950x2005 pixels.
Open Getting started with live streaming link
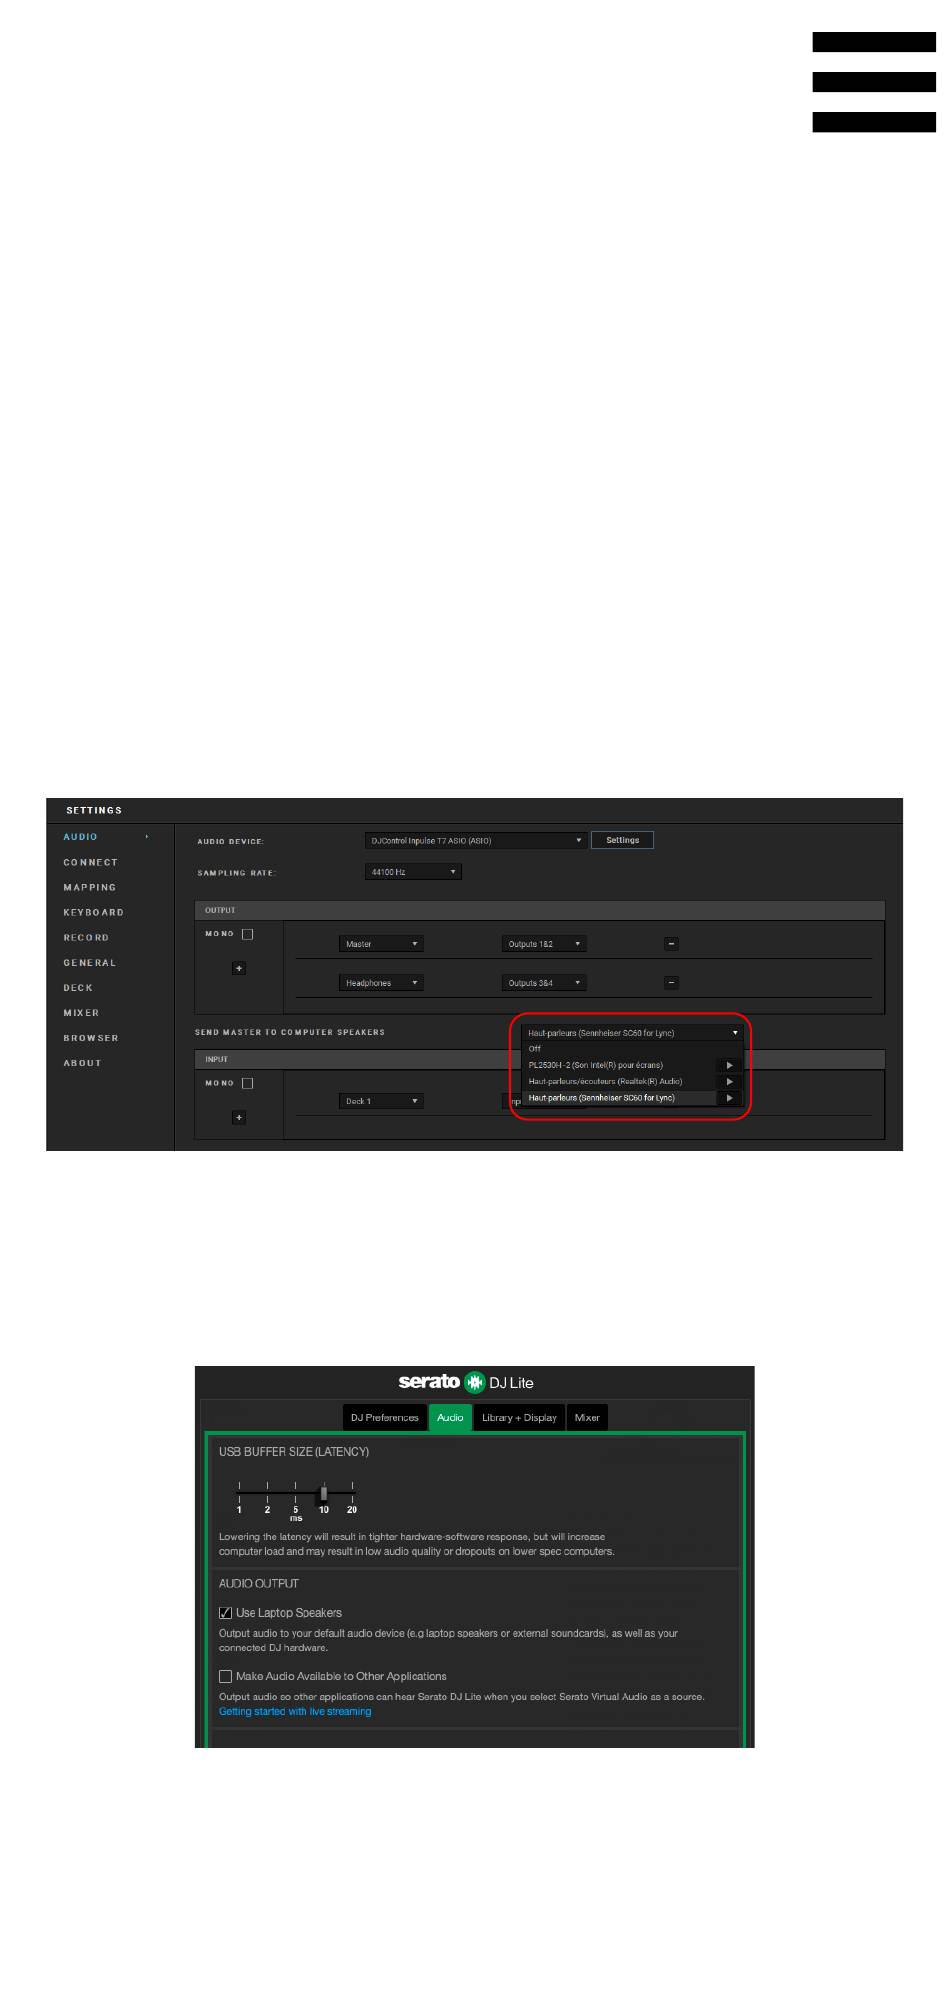click(x=295, y=1712)
